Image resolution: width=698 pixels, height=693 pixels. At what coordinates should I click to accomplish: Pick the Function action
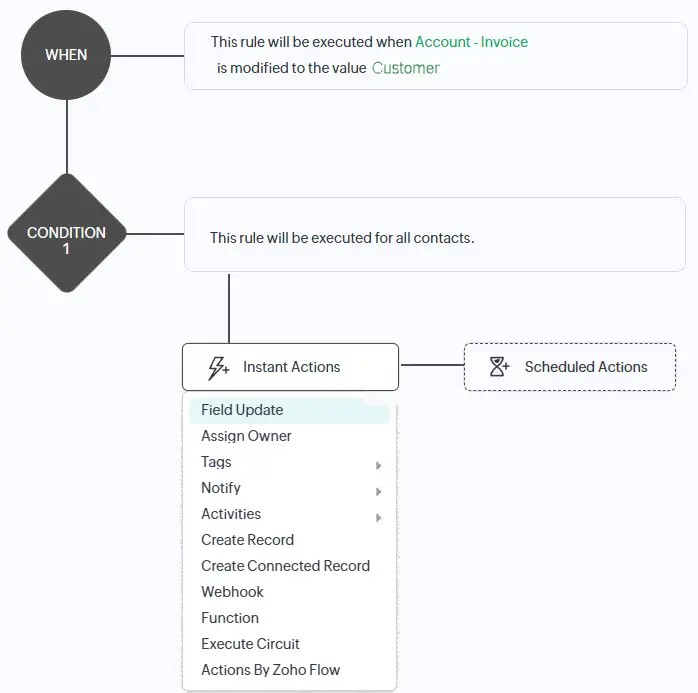230,618
